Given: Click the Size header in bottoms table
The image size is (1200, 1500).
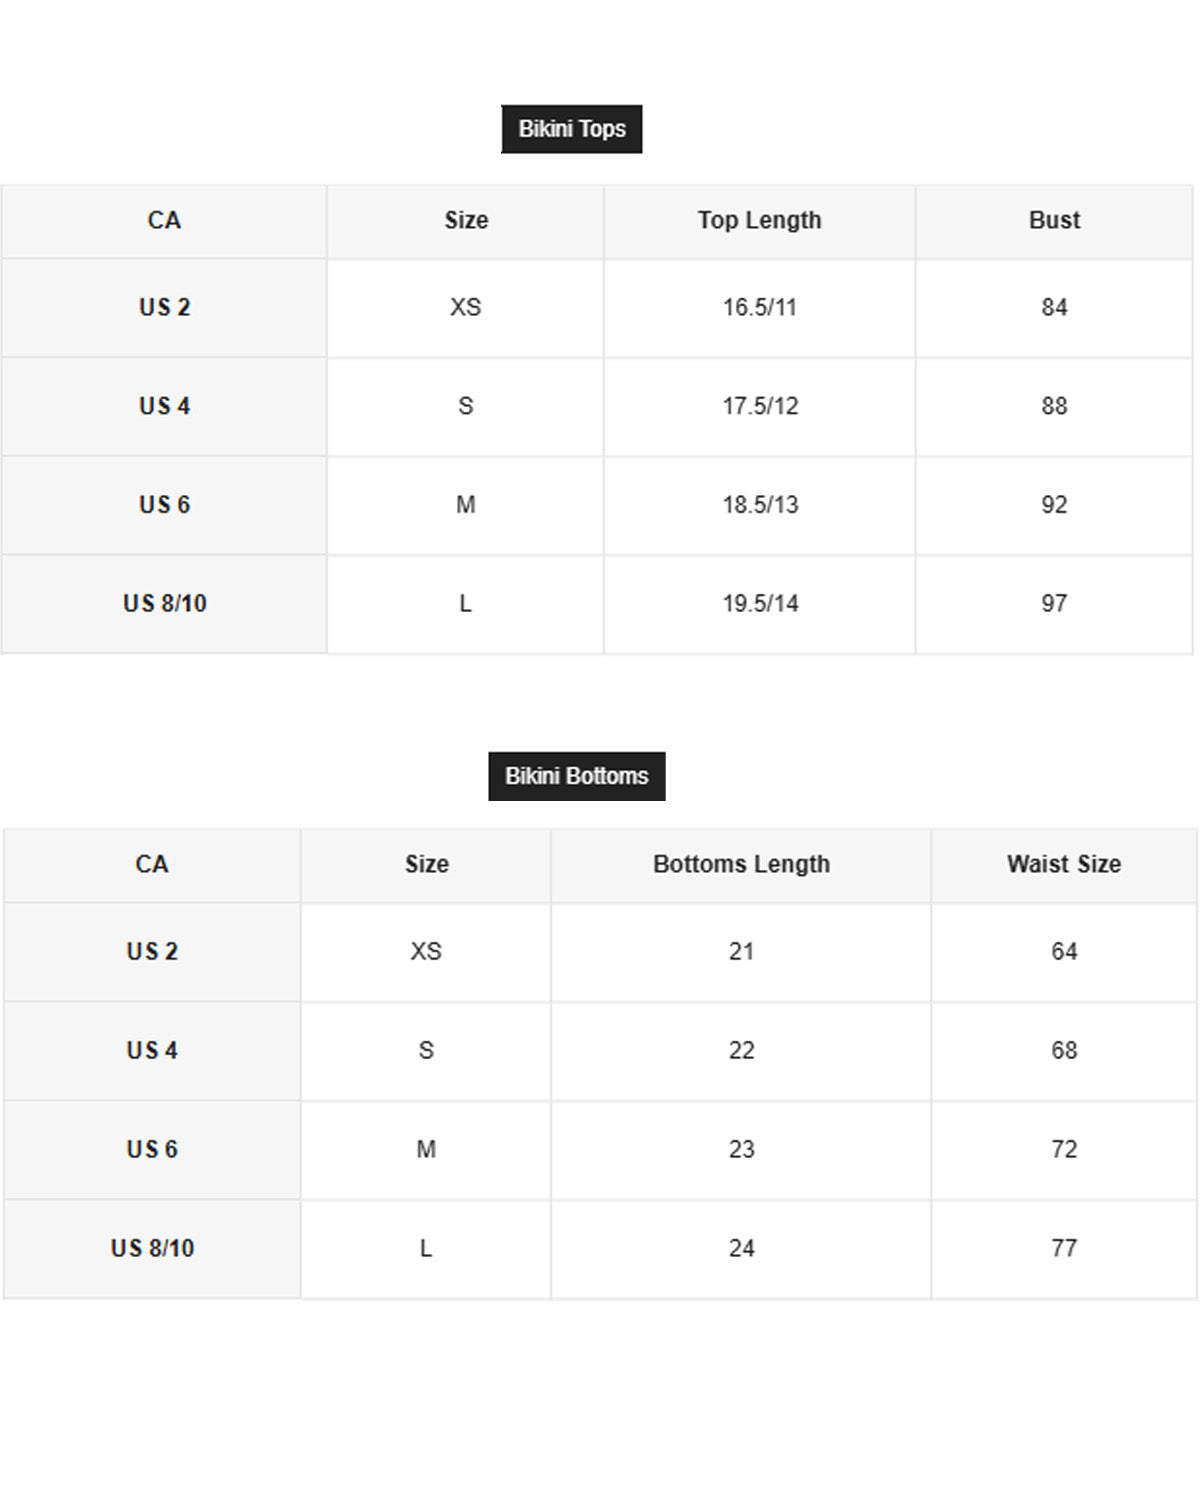Looking at the screenshot, I should pyautogui.click(x=426, y=865).
